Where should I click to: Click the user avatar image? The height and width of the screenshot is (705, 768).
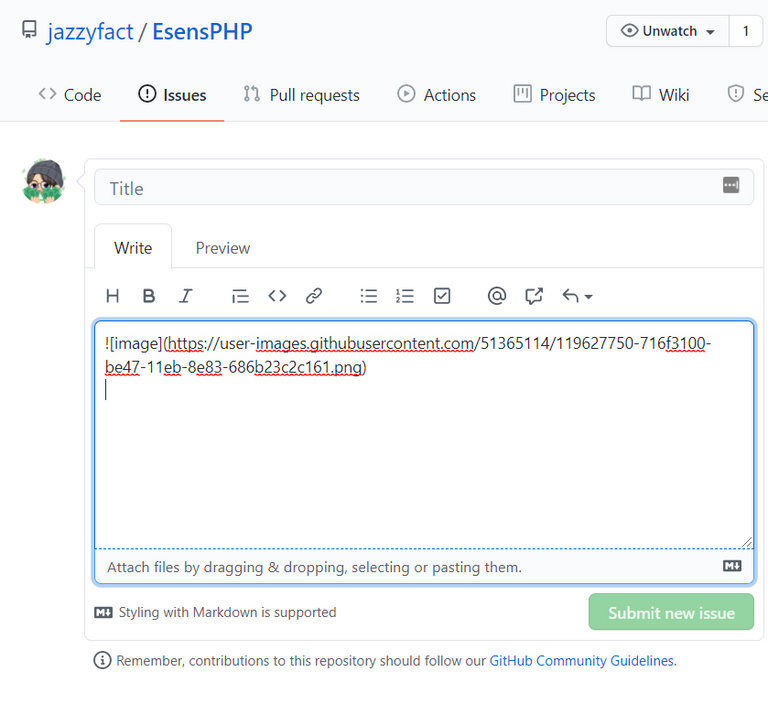(x=44, y=180)
